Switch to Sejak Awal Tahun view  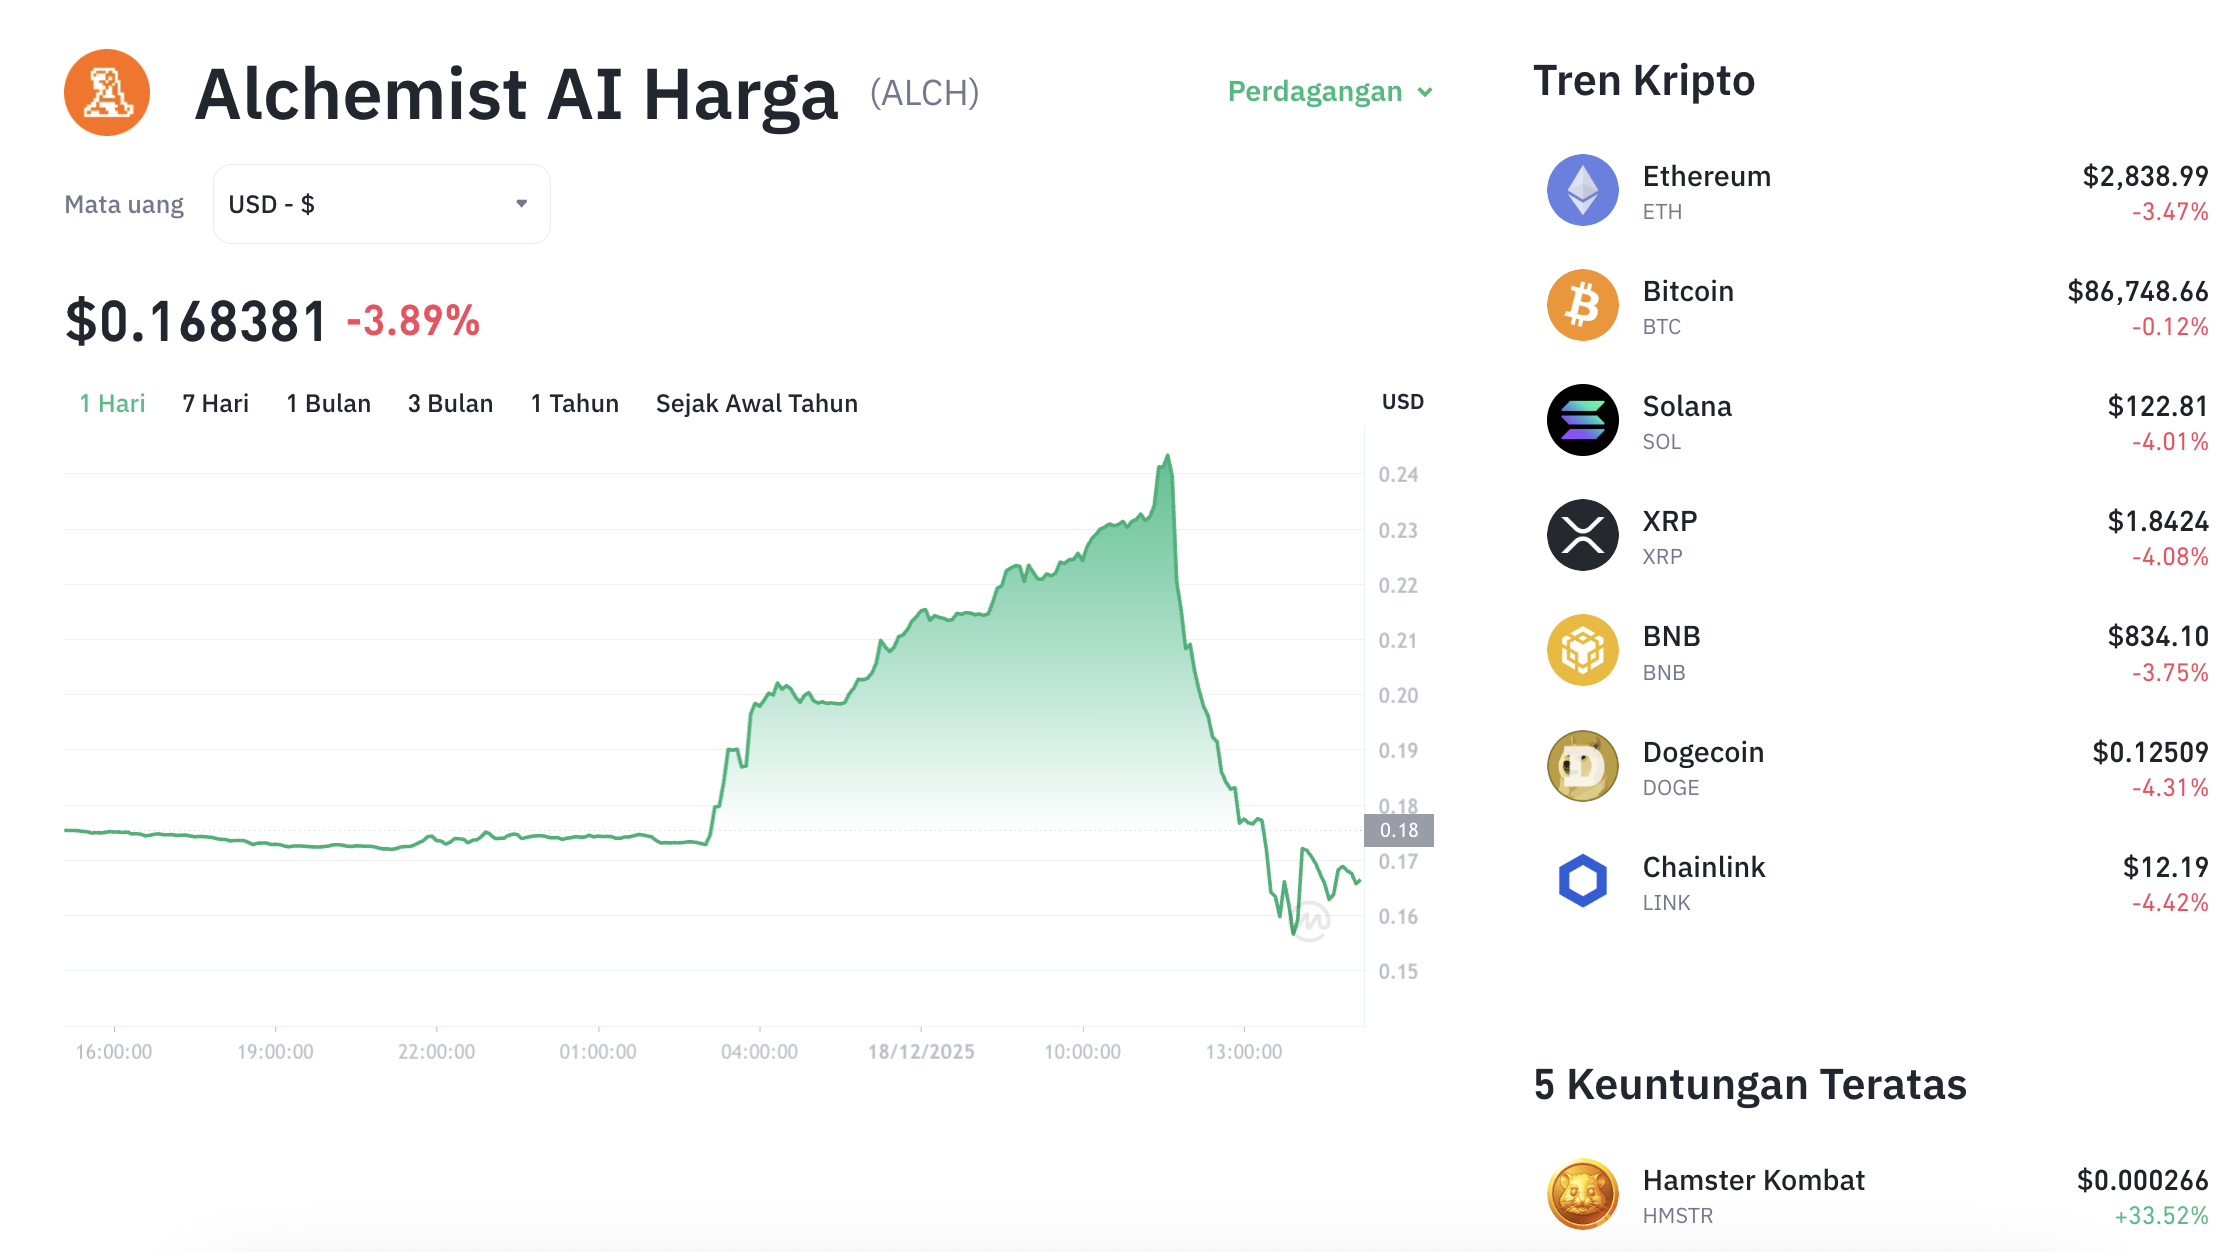(x=756, y=403)
